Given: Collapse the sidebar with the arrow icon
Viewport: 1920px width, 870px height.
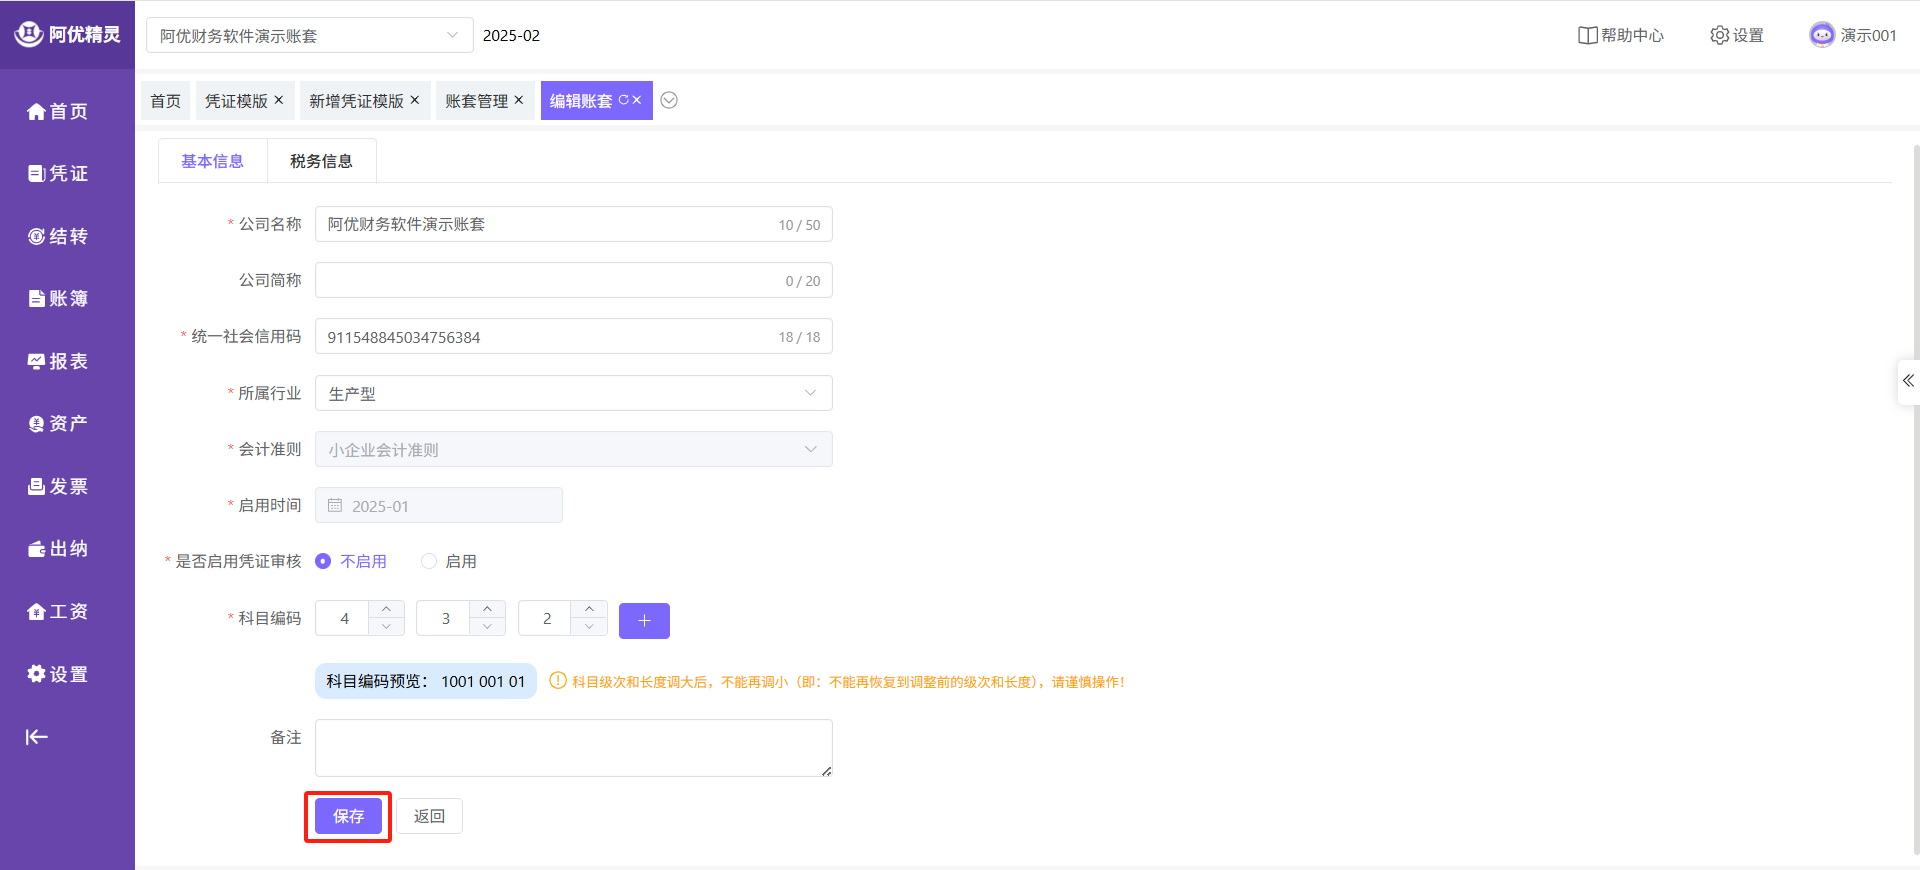Looking at the screenshot, I should (x=36, y=737).
